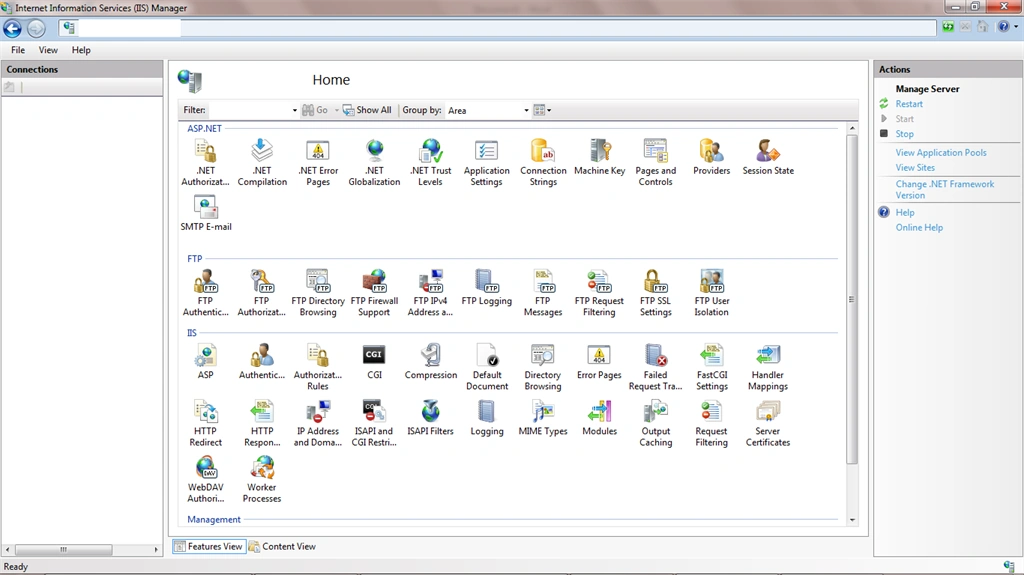The width and height of the screenshot is (1024, 575).
Task: Open Worker Processes feature
Action: pyautogui.click(x=262, y=479)
